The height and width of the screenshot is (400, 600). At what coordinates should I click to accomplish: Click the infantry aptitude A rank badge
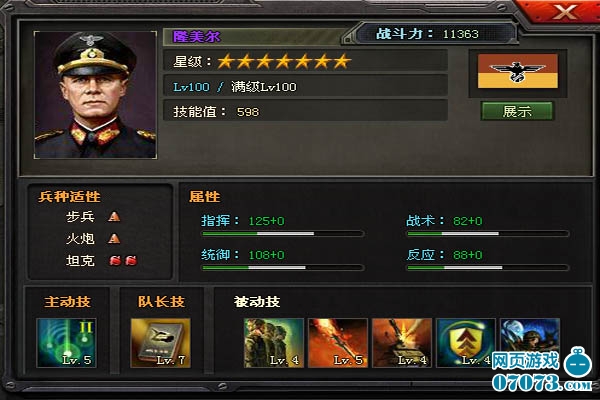(114, 217)
